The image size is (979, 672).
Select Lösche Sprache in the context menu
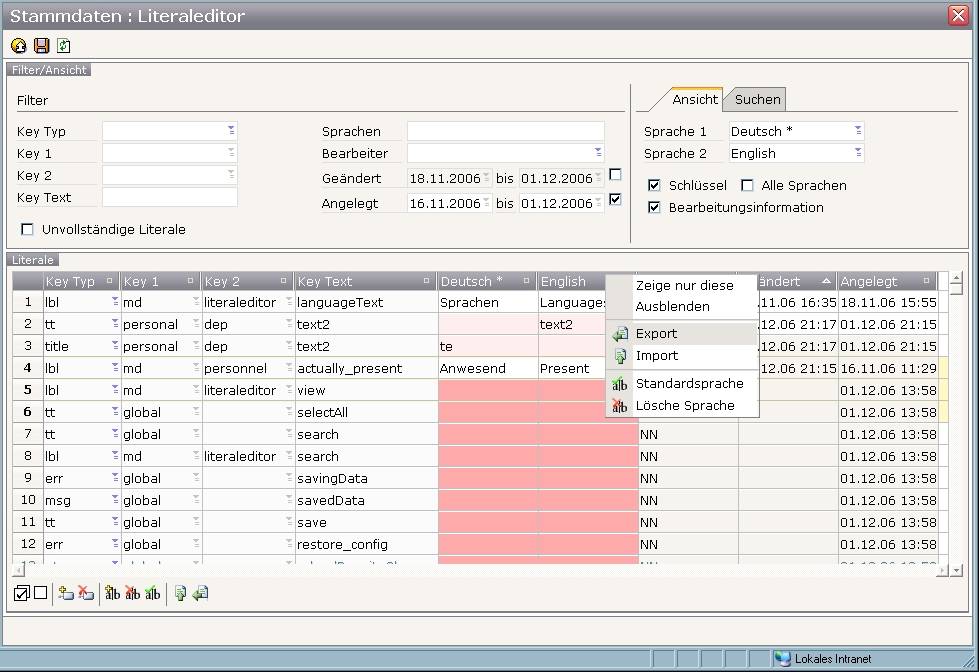click(684, 406)
